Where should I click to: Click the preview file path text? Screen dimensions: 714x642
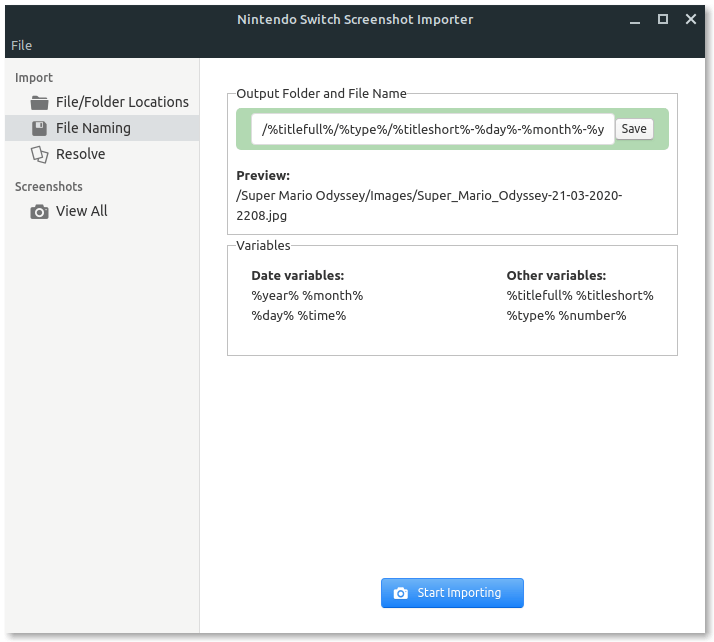(x=428, y=205)
